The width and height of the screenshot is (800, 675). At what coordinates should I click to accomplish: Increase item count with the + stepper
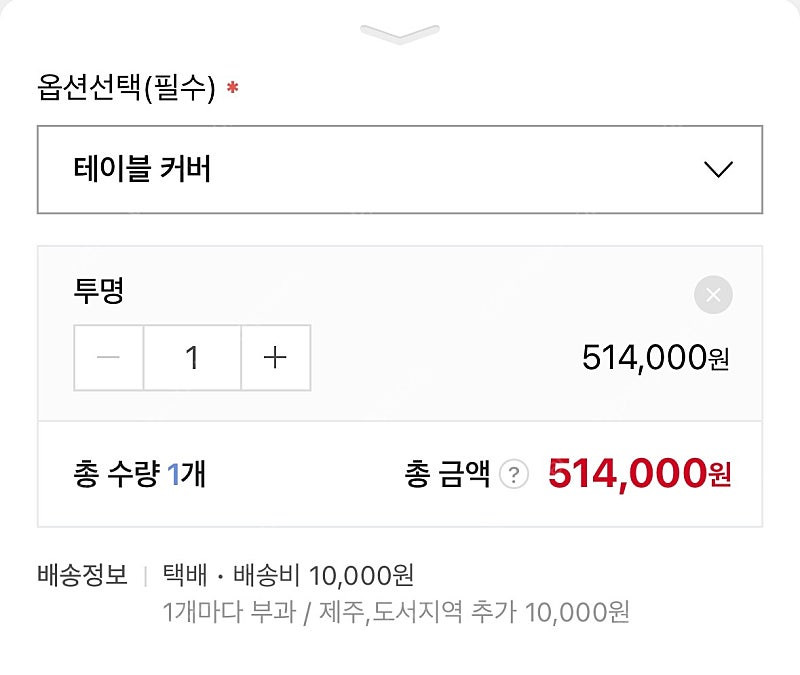click(x=276, y=357)
